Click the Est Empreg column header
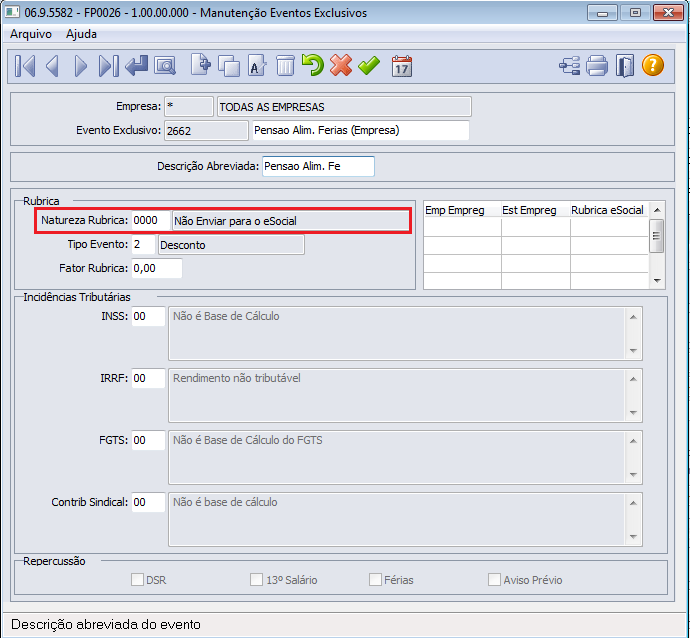This screenshot has width=690, height=638. (x=536, y=210)
